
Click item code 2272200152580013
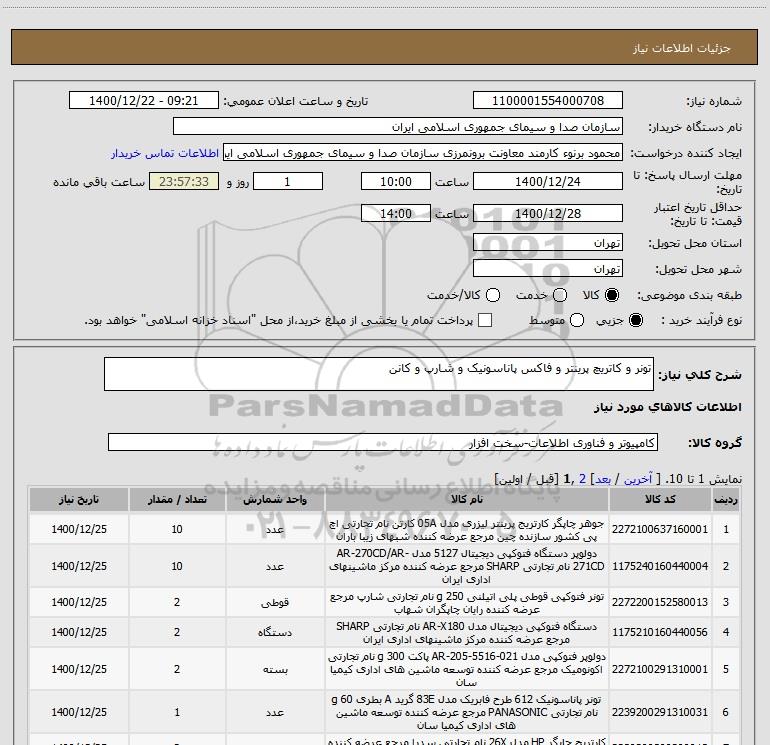click(x=660, y=603)
